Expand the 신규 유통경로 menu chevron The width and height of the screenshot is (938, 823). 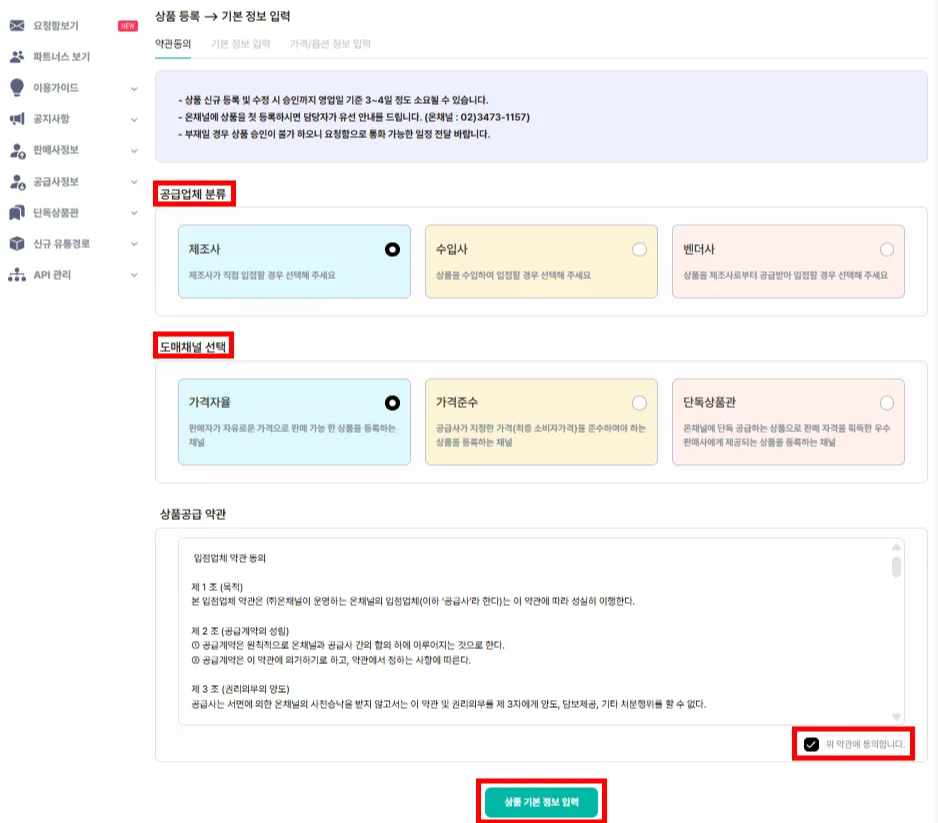click(134, 244)
